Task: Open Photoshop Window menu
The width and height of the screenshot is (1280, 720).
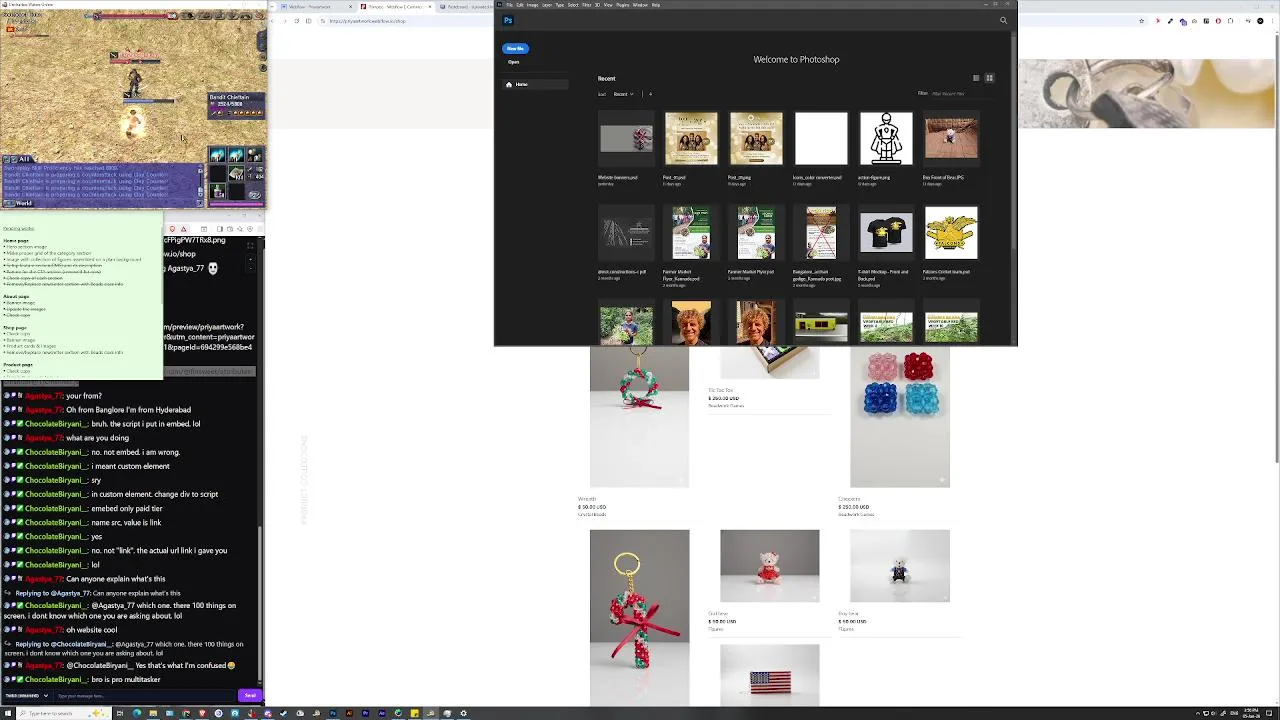Action: pyautogui.click(x=640, y=5)
